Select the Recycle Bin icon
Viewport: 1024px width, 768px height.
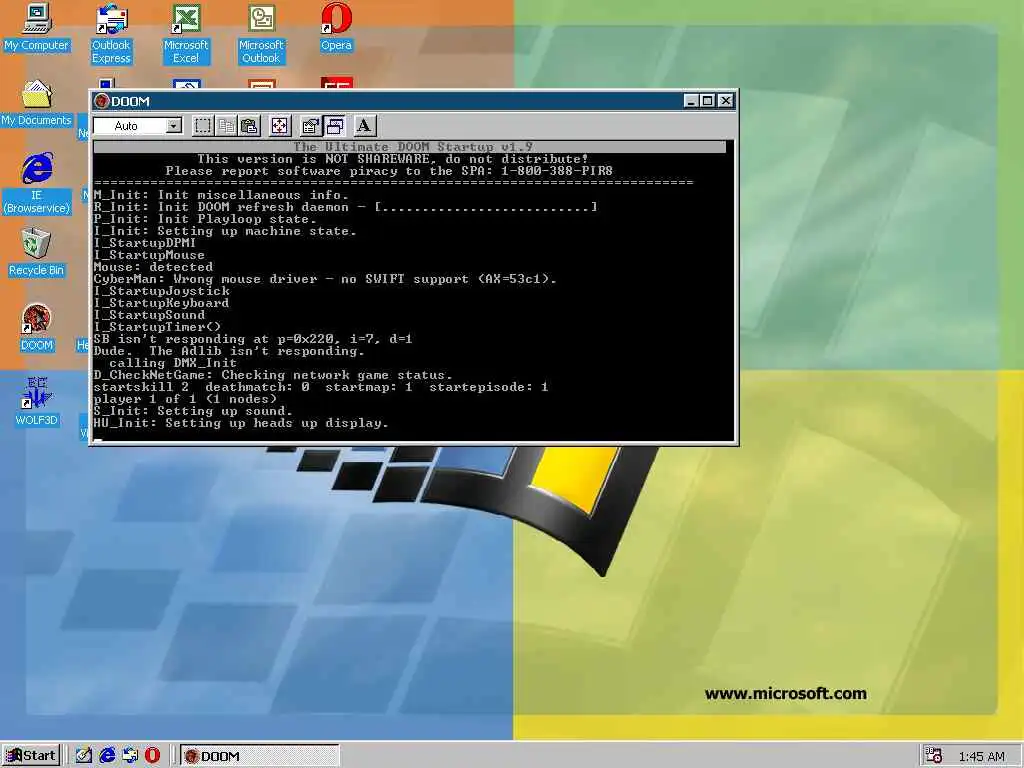click(37, 253)
